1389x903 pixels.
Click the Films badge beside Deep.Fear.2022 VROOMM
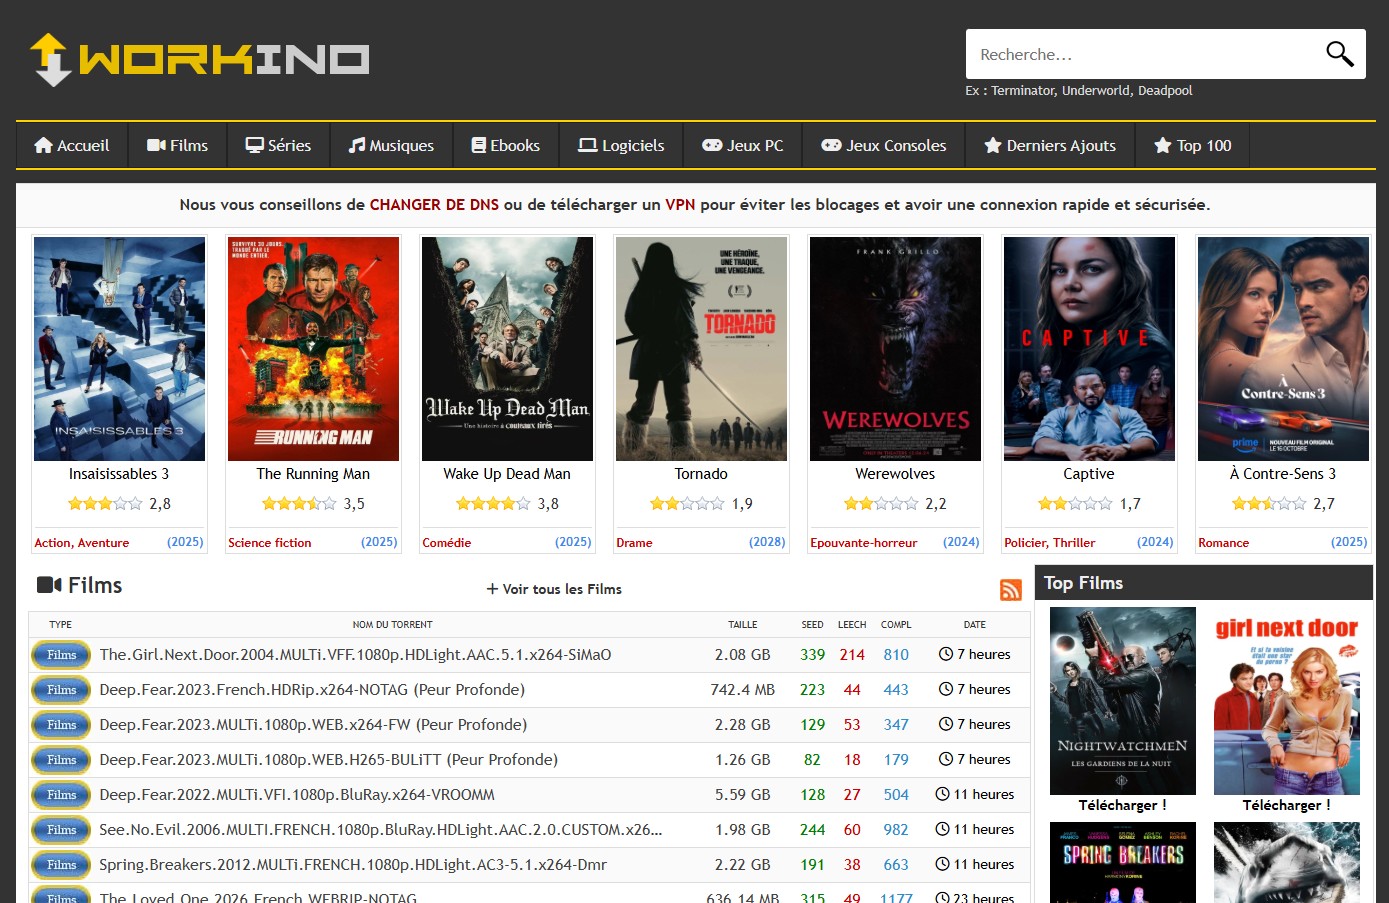(x=62, y=795)
